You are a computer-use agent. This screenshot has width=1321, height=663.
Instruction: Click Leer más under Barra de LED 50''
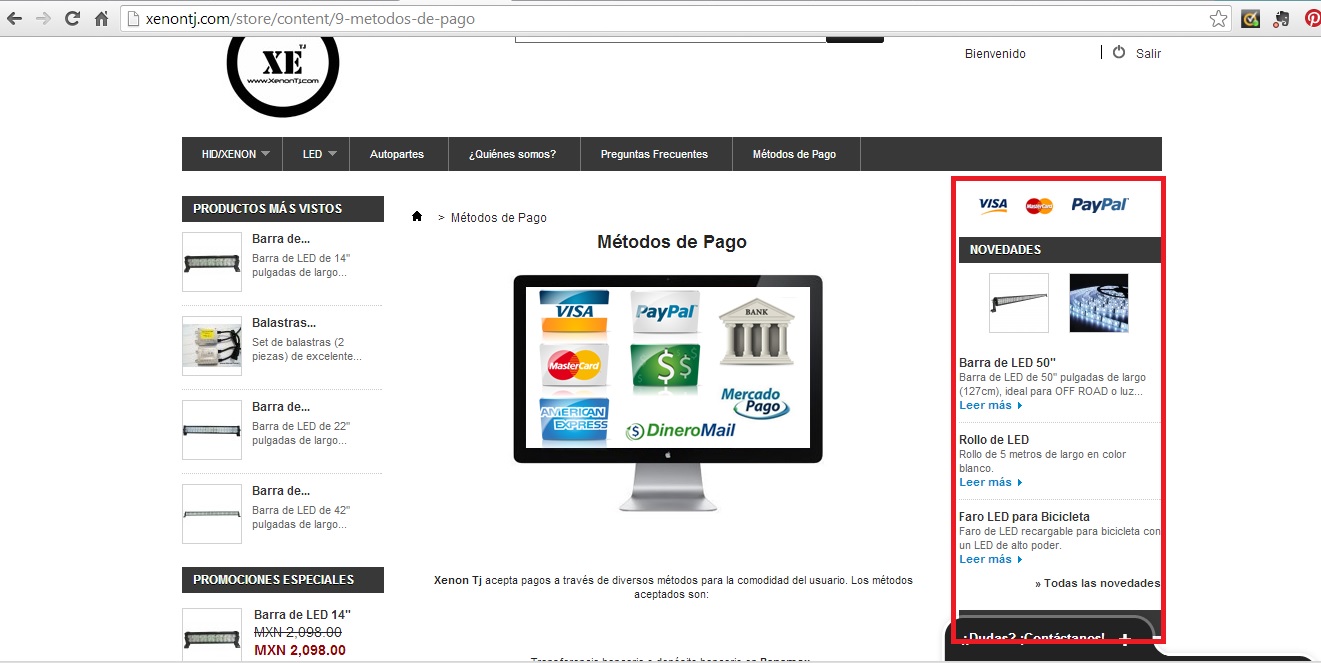[x=990, y=405]
